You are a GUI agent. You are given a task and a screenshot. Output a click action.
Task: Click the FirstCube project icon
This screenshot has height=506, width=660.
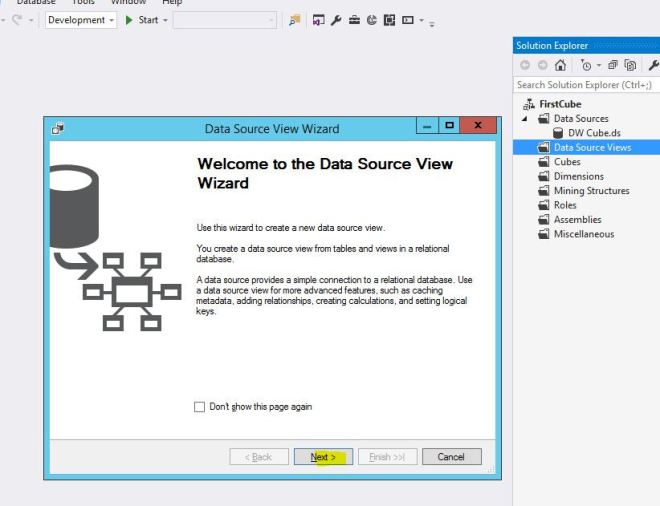[x=529, y=104]
